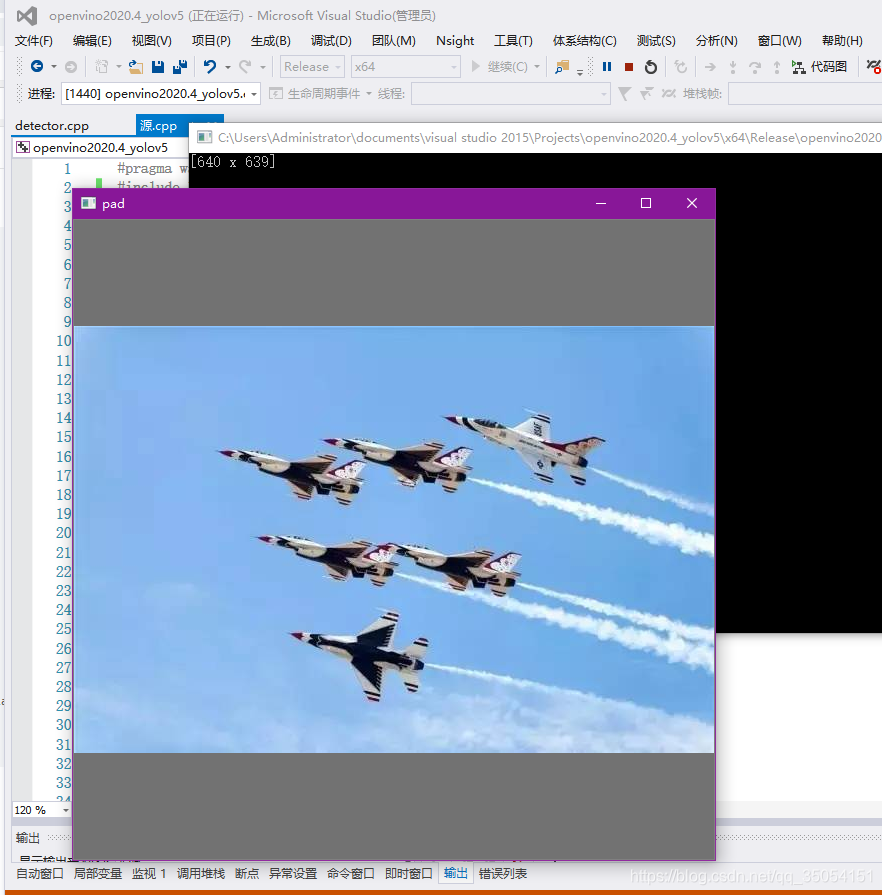
Task: Open the Thread (线程) combo box
Action: pyautogui.click(x=510, y=94)
